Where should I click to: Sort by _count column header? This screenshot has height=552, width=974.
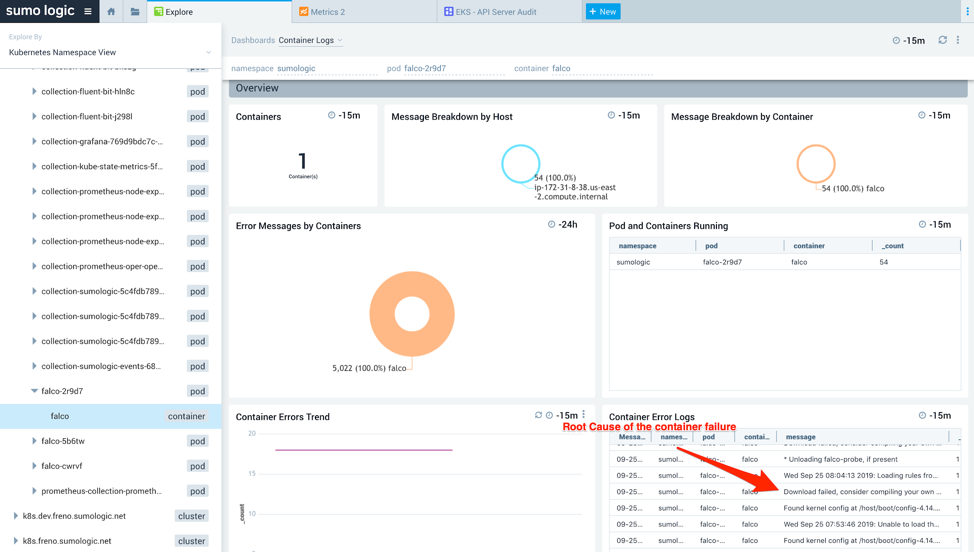click(x=893, y=246)
